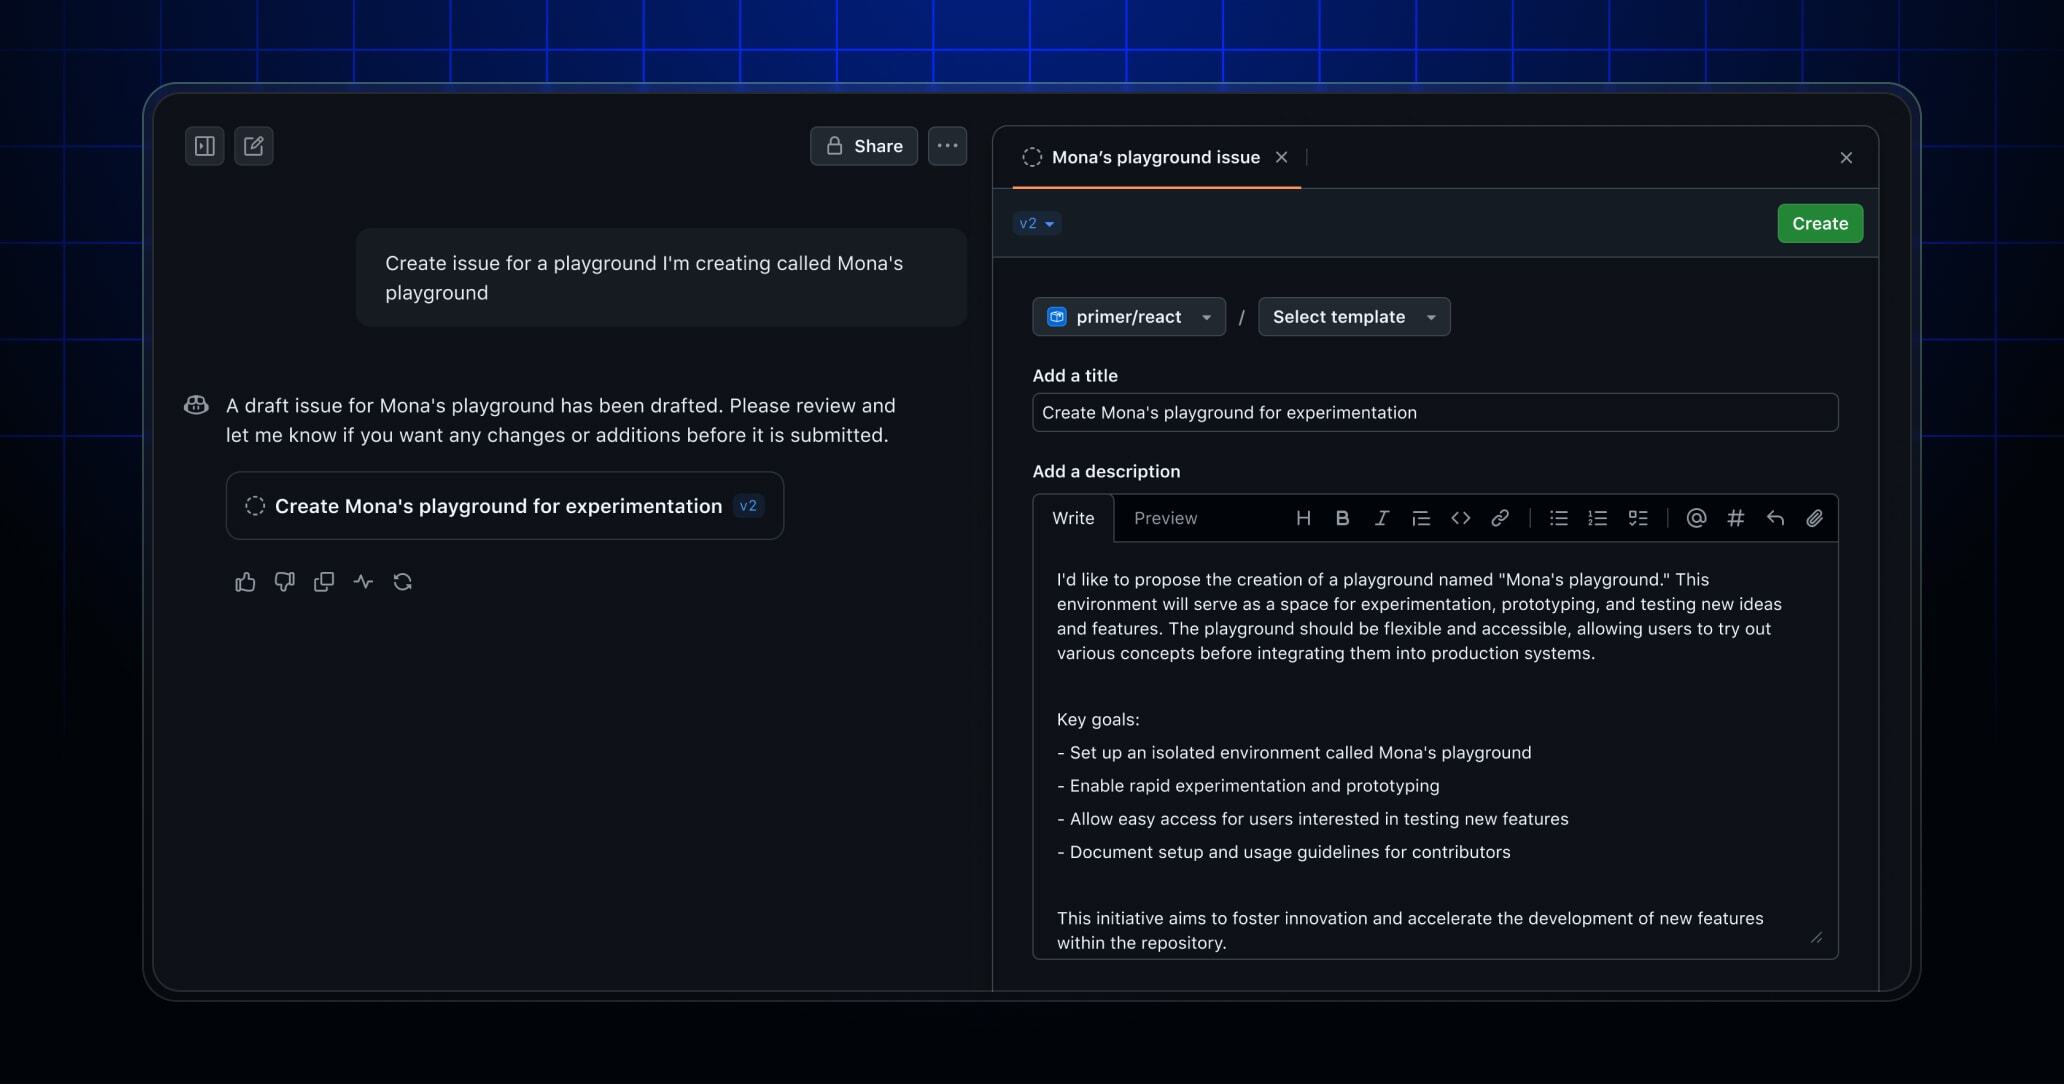Toggle the sidebar panel icon
This screenshot has height=1084, width=2064.
pos(204,146)
